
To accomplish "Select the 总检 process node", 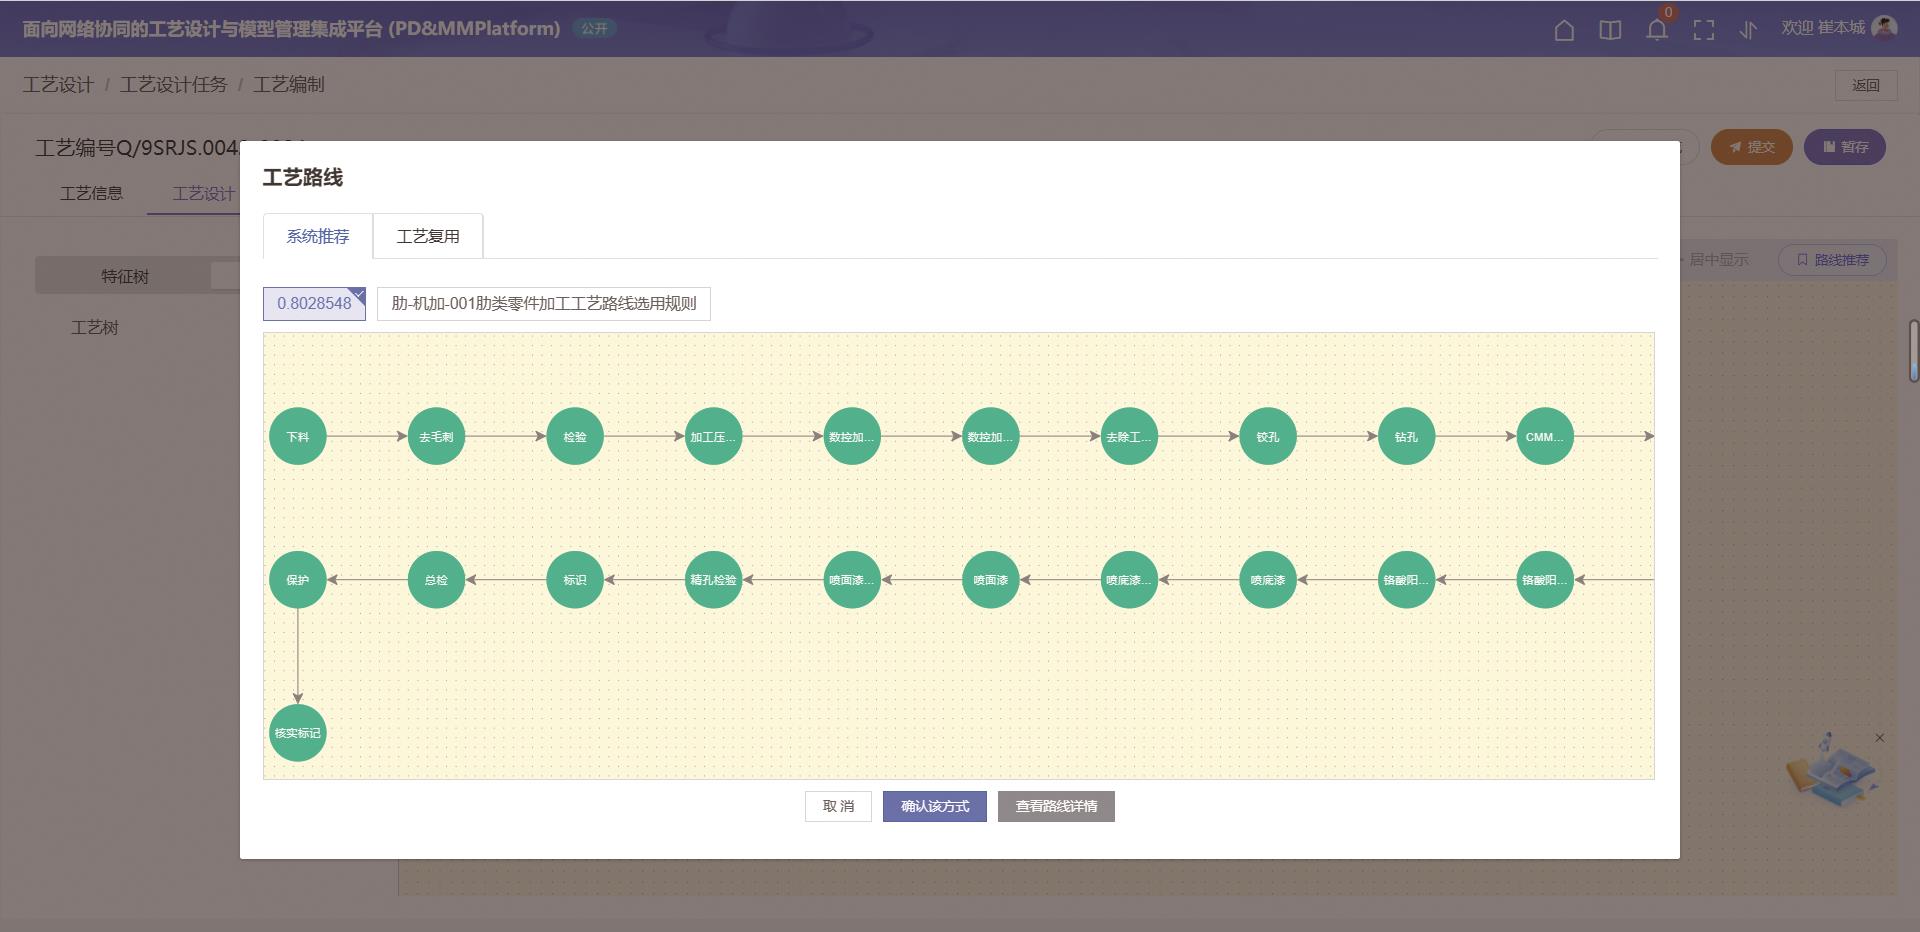I will [x=436, y=580].
